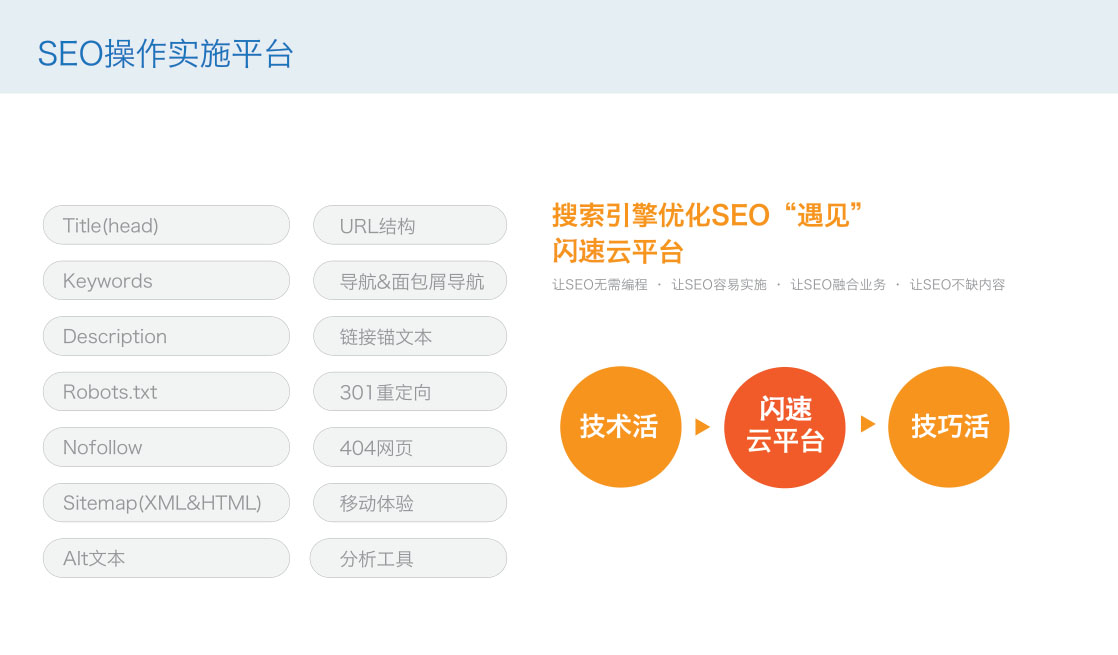Open the Robots.txt item
Viewport: 1118px width, 655px height.
point(166,392)
